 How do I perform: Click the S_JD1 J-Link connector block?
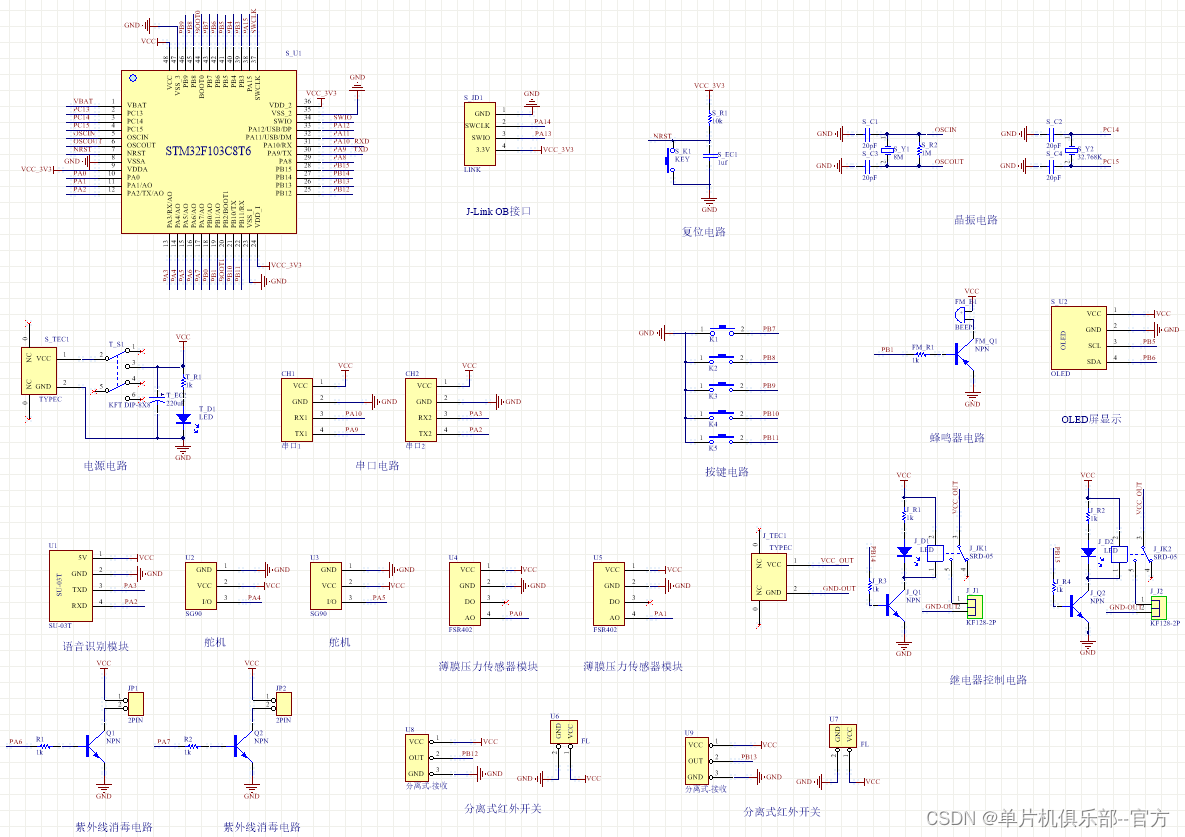(480, 134)
